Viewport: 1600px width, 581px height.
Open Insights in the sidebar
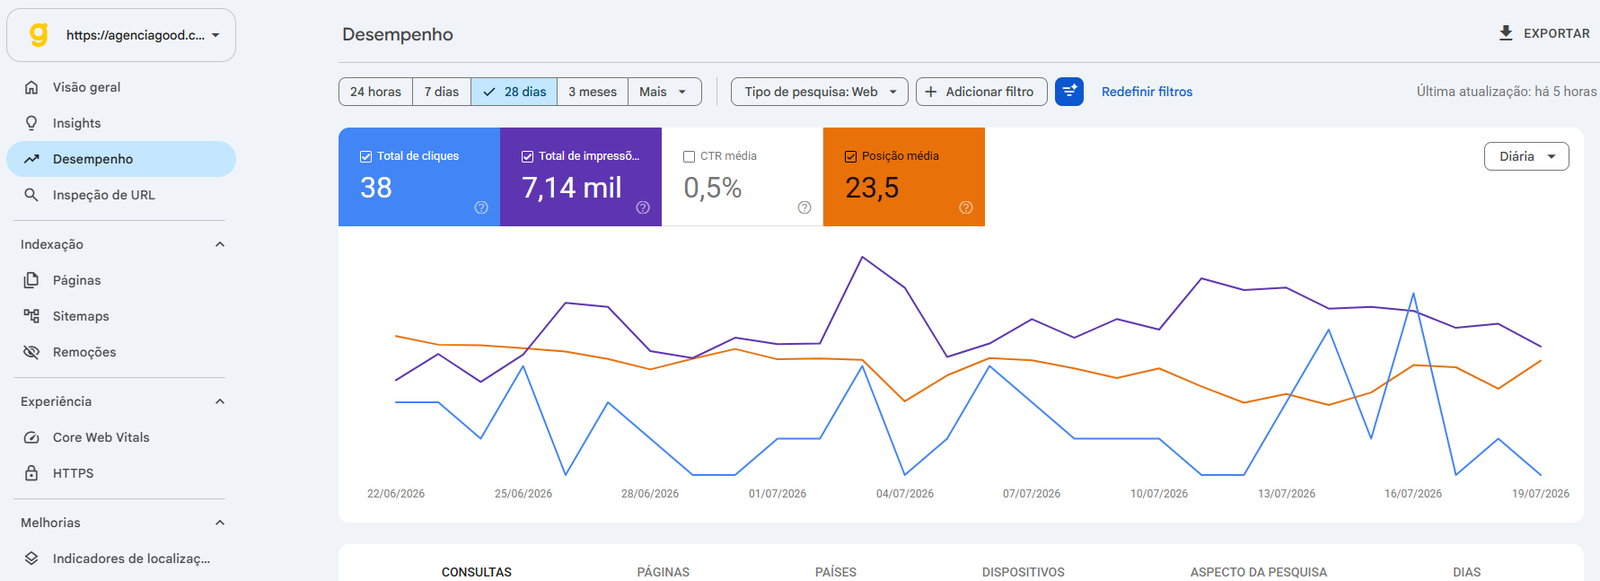(121, 123)
